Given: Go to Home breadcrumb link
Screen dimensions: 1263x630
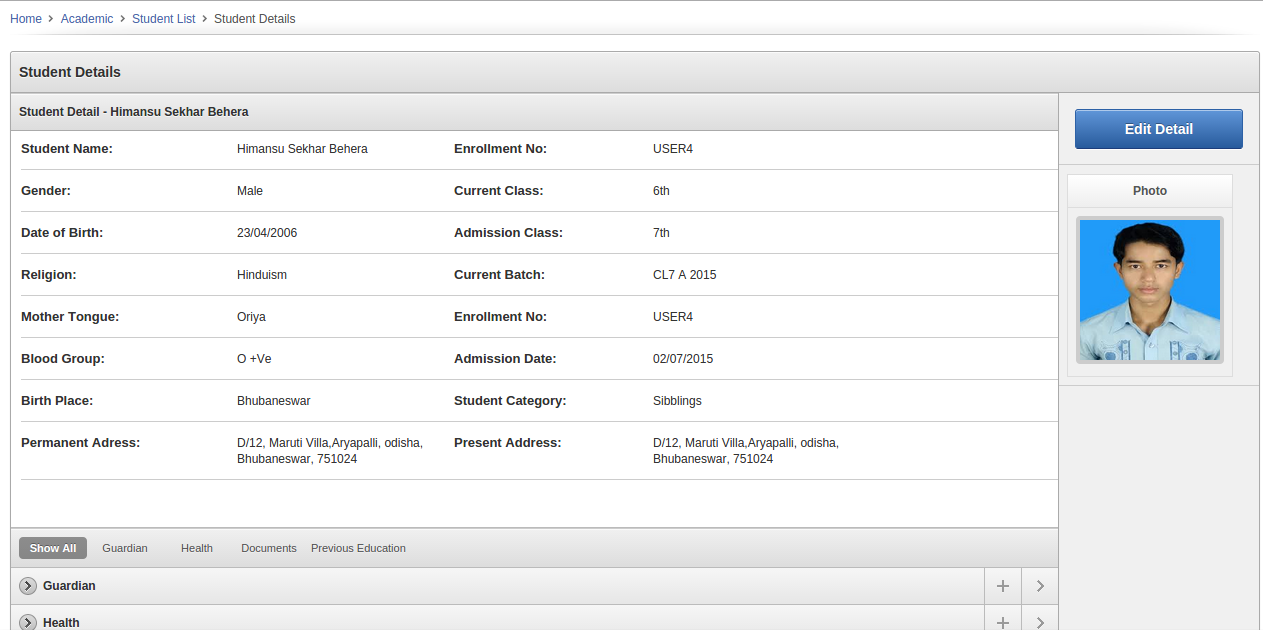Looking at the screenshot, I should 26,19.
